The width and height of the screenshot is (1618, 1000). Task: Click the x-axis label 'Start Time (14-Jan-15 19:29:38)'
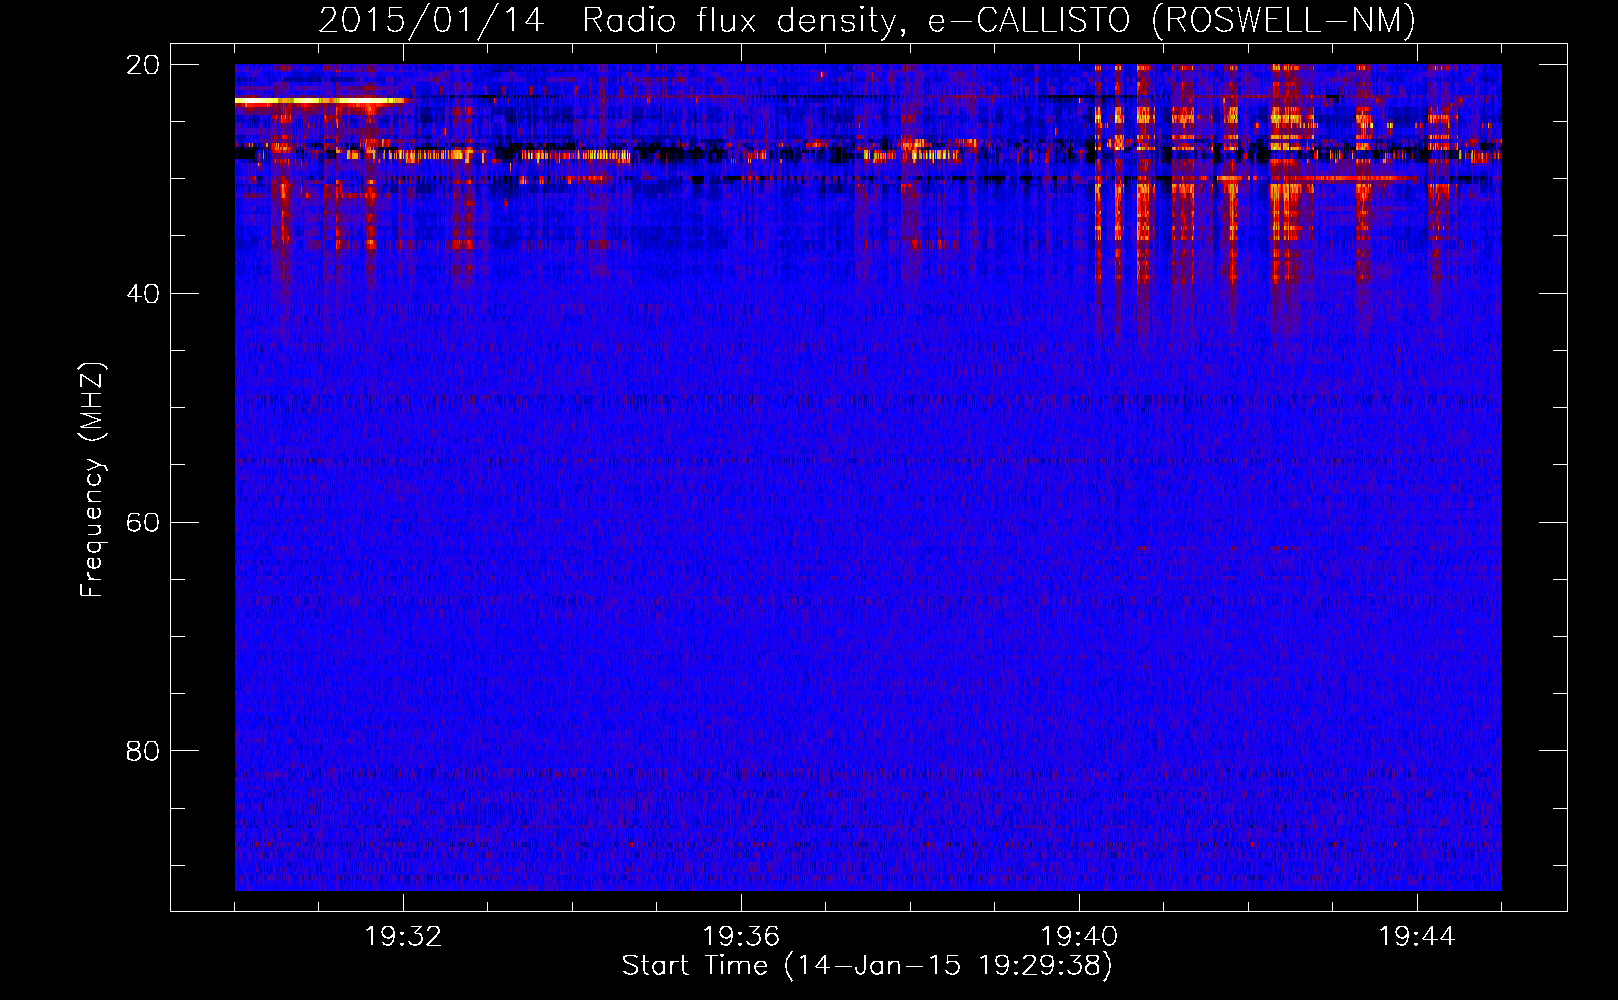tap(867, 966)
